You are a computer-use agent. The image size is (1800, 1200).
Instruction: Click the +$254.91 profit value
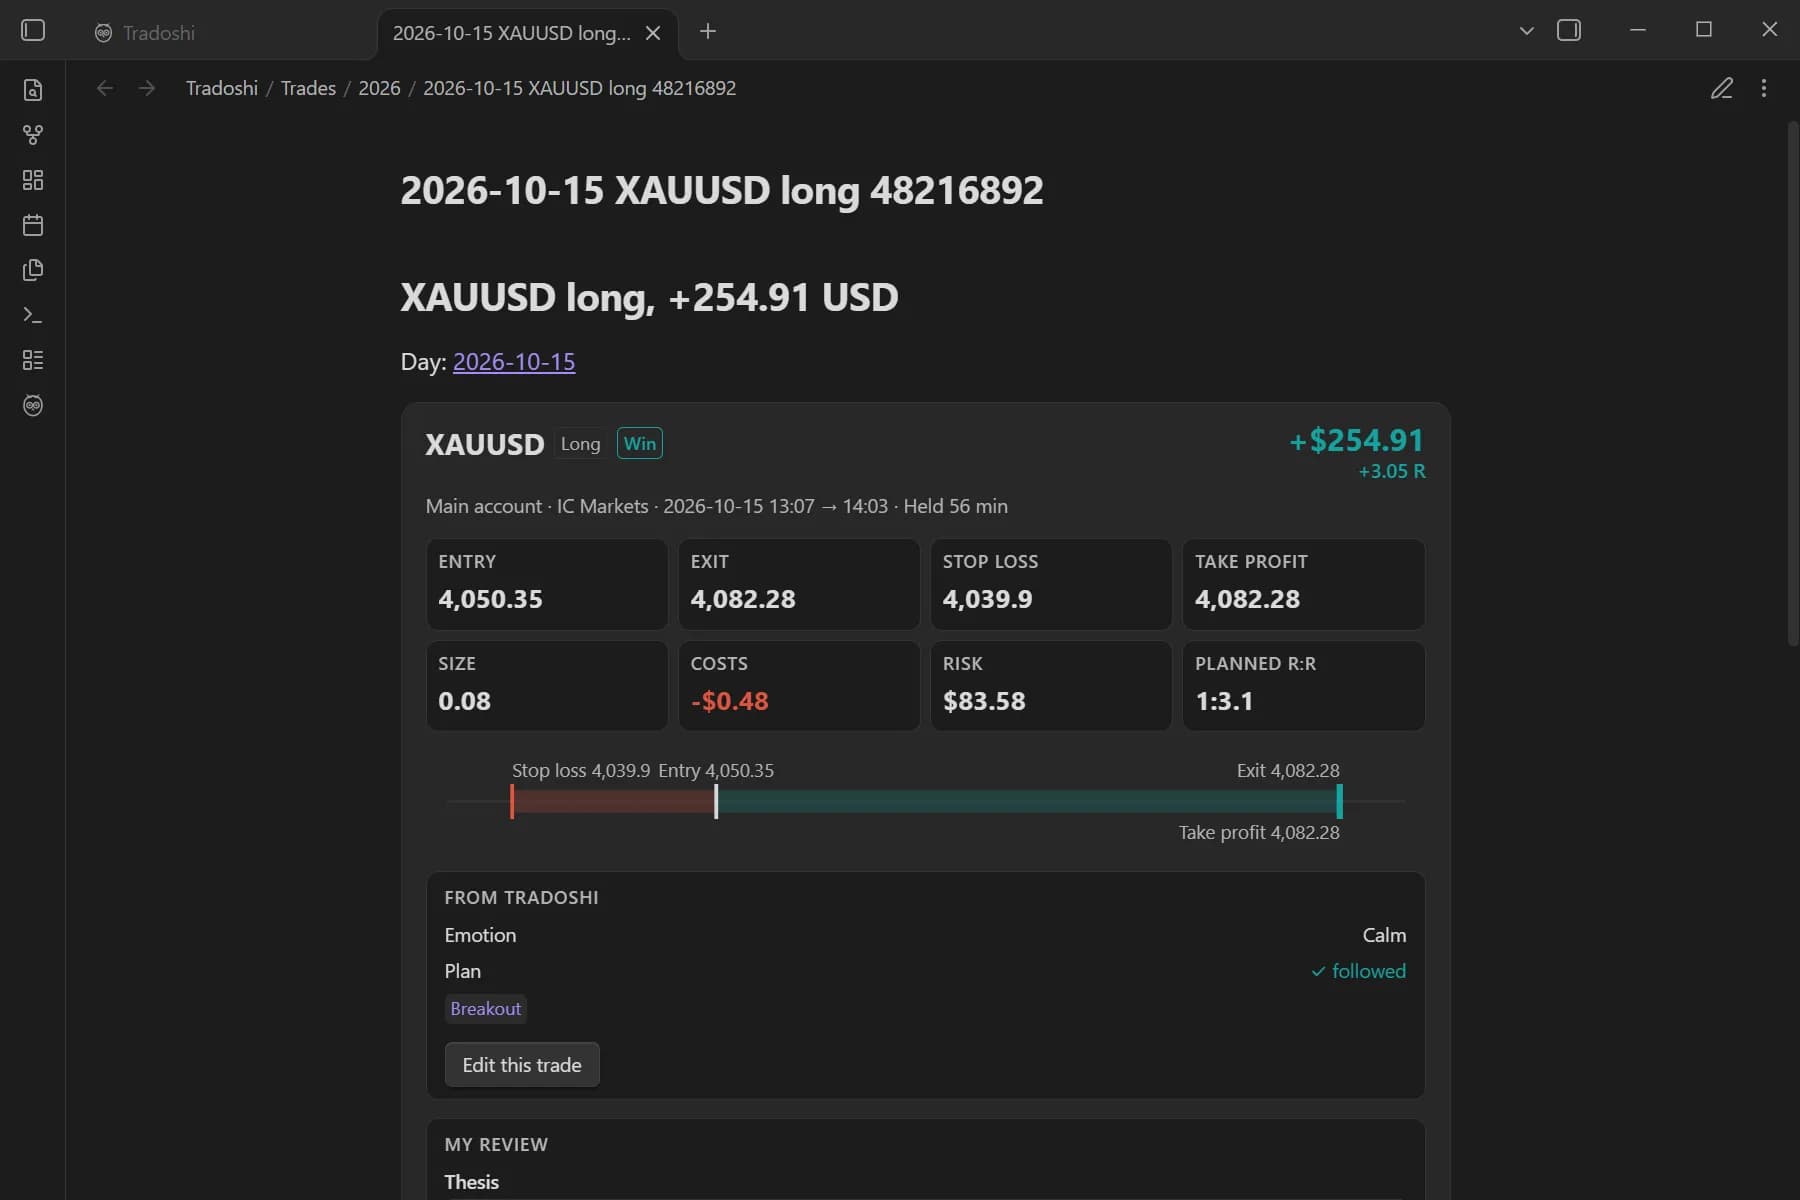(x=1356, y=440)
